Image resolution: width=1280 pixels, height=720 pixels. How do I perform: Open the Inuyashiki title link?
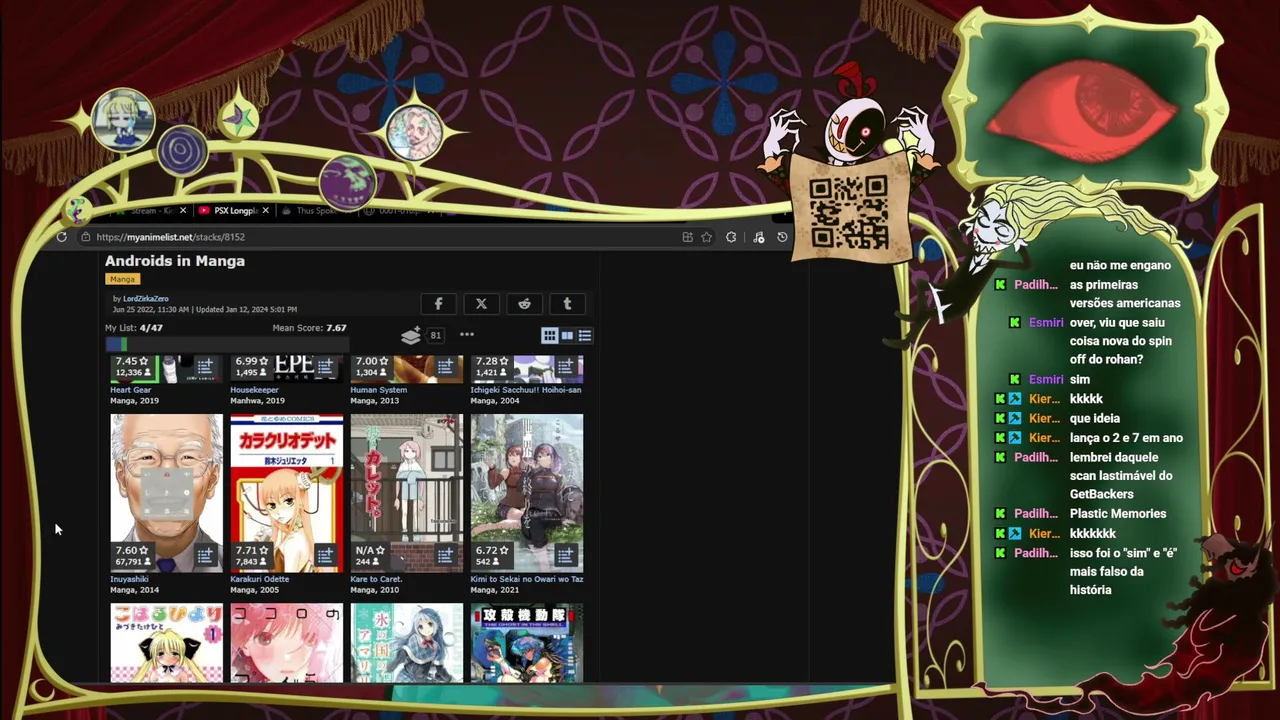tap(129, 579)
